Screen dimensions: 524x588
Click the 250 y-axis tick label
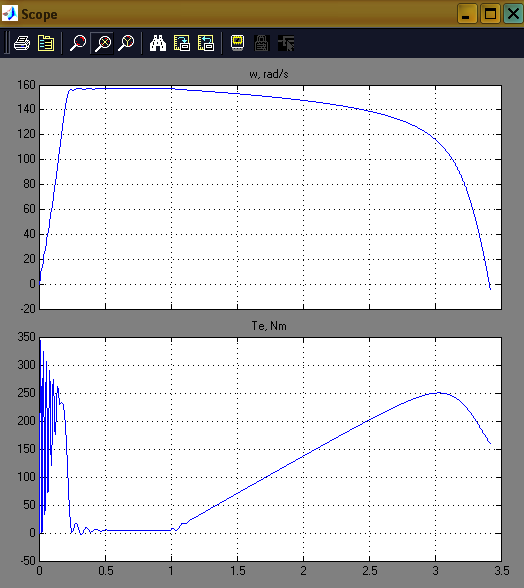click(x=26, y=393)
